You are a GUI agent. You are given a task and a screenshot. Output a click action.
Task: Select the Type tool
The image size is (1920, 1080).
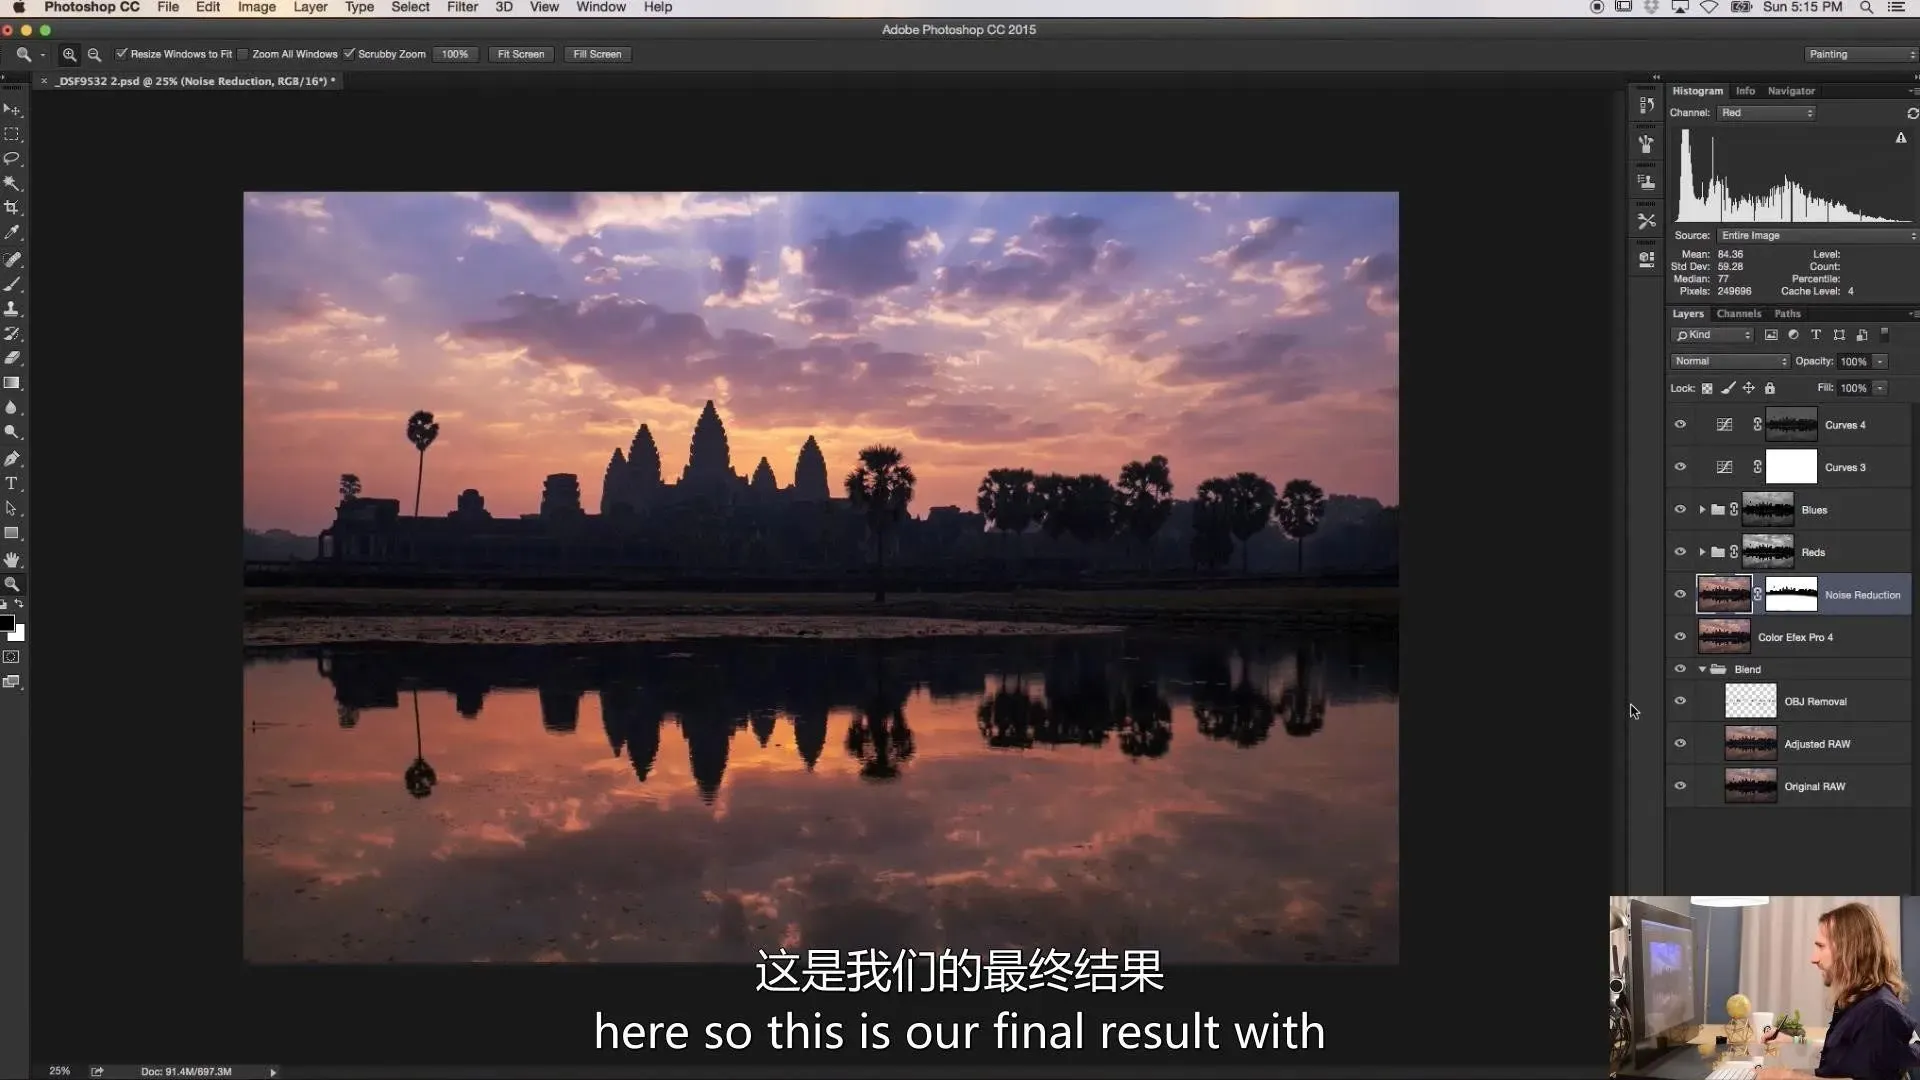tap(12, 483)
